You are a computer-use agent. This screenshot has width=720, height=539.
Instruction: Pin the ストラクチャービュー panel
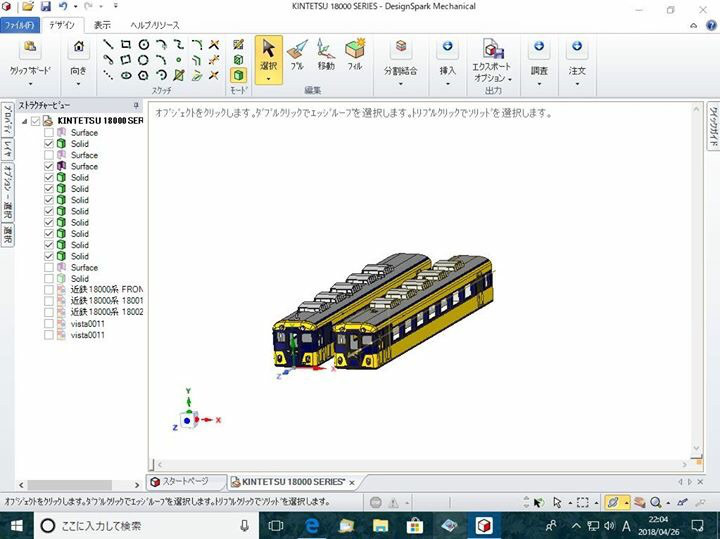[136, 106]
